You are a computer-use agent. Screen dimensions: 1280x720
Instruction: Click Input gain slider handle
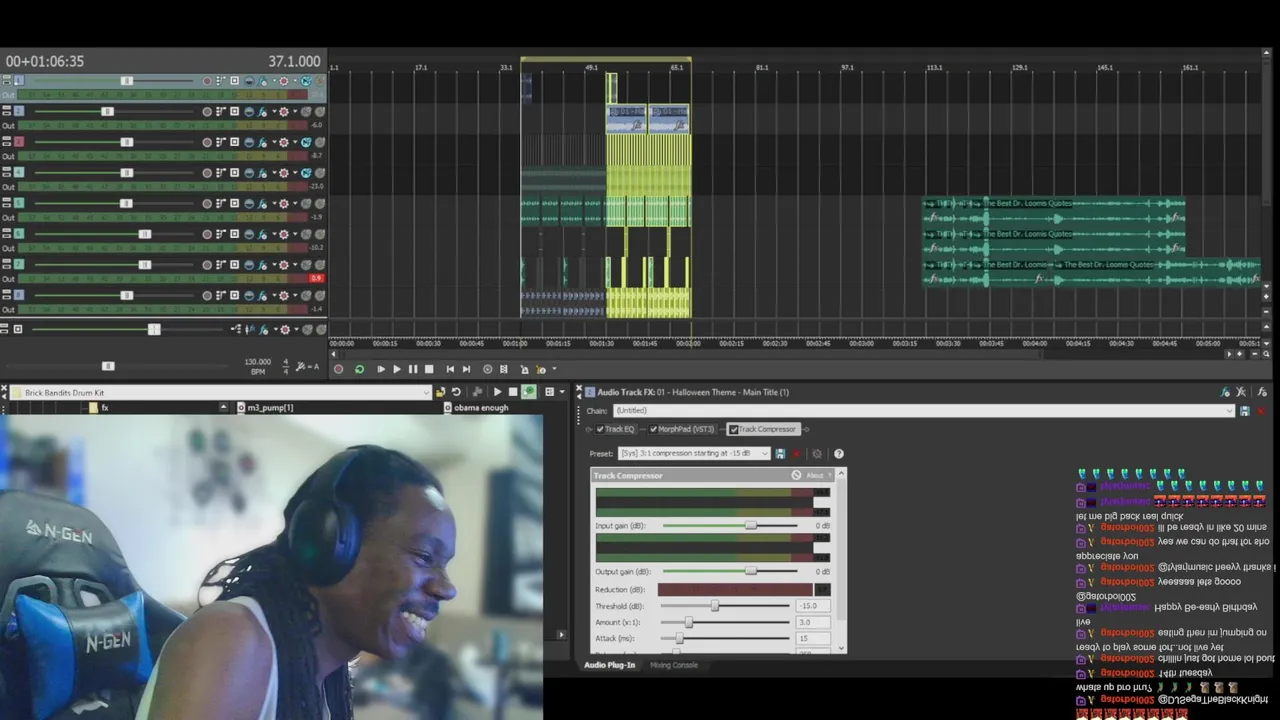[751, 525]
